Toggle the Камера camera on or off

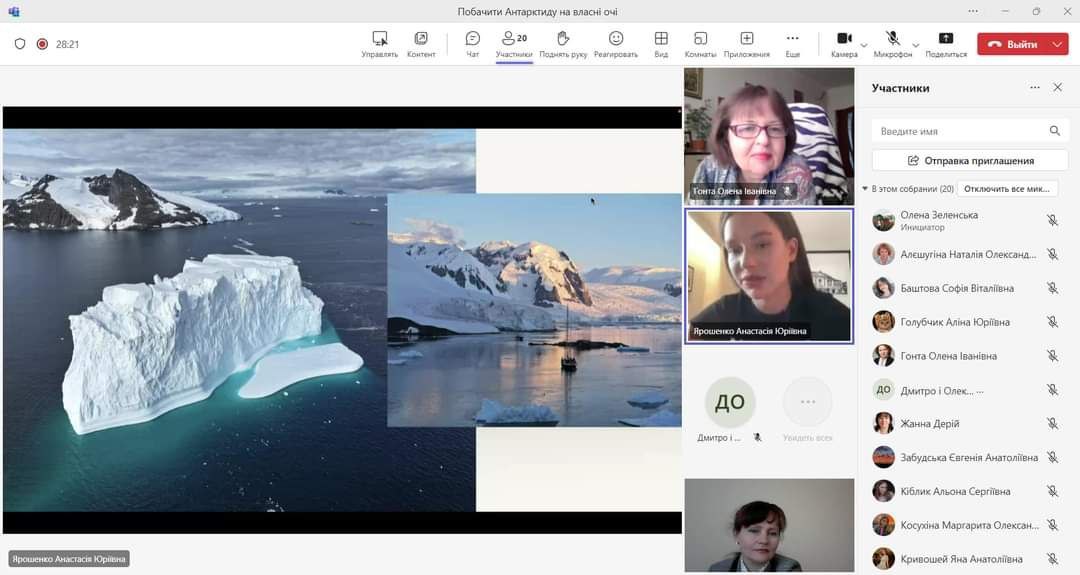(x=843, y=39)
